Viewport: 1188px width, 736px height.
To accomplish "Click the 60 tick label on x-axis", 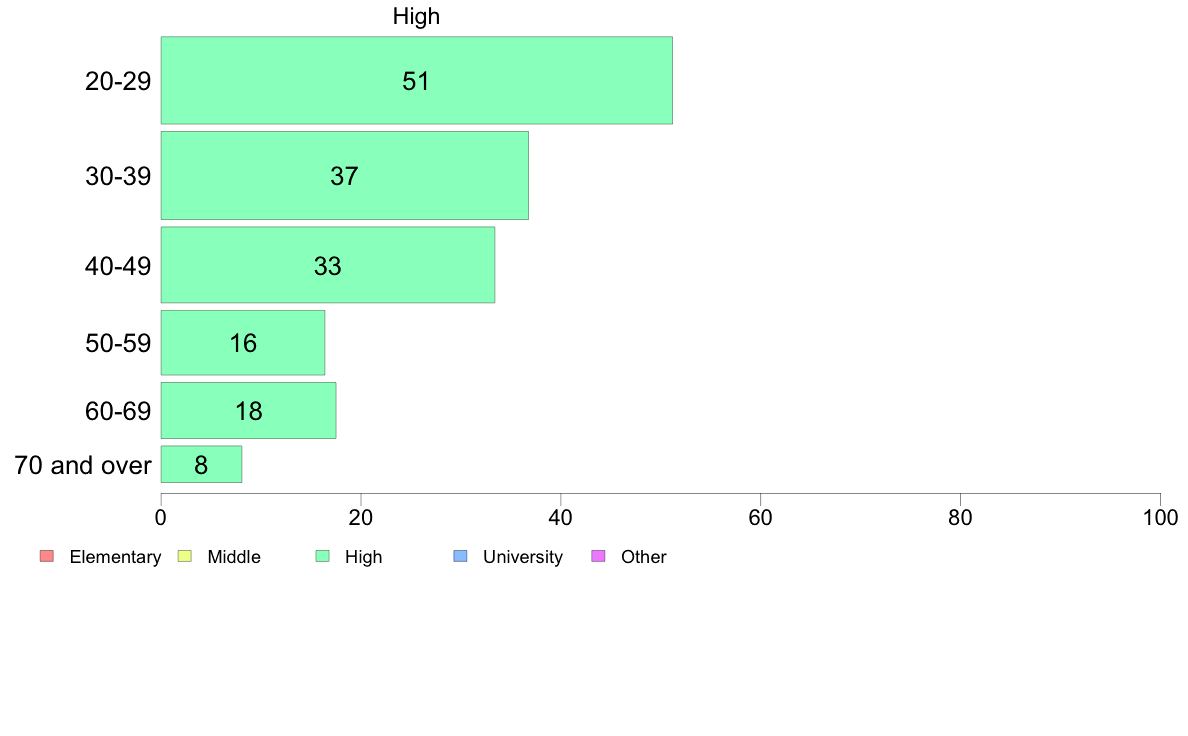I will coord(760,518).
